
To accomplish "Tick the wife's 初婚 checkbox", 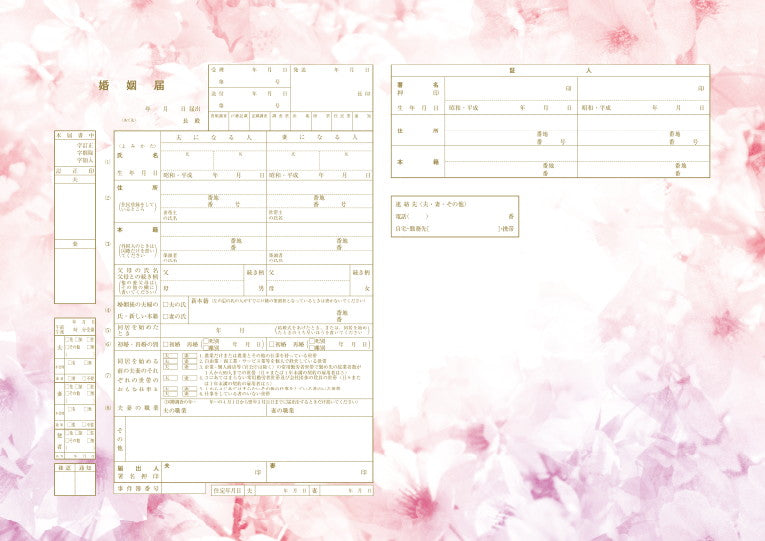I will [272, 343].
